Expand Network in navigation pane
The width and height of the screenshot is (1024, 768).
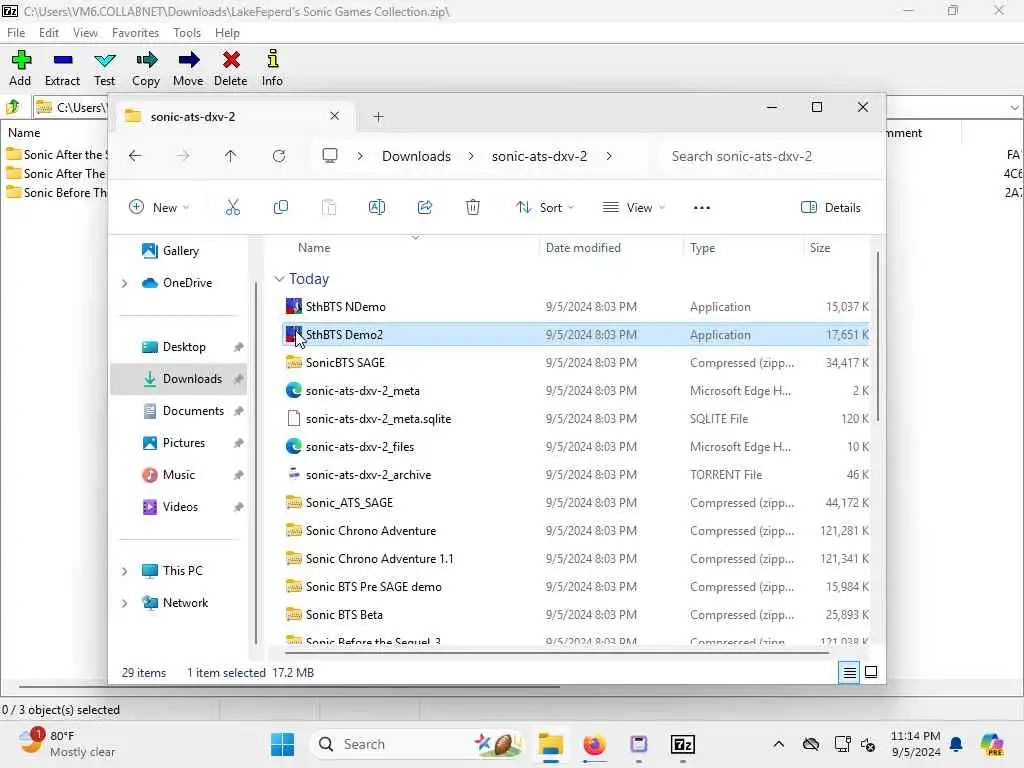[124, 603]
